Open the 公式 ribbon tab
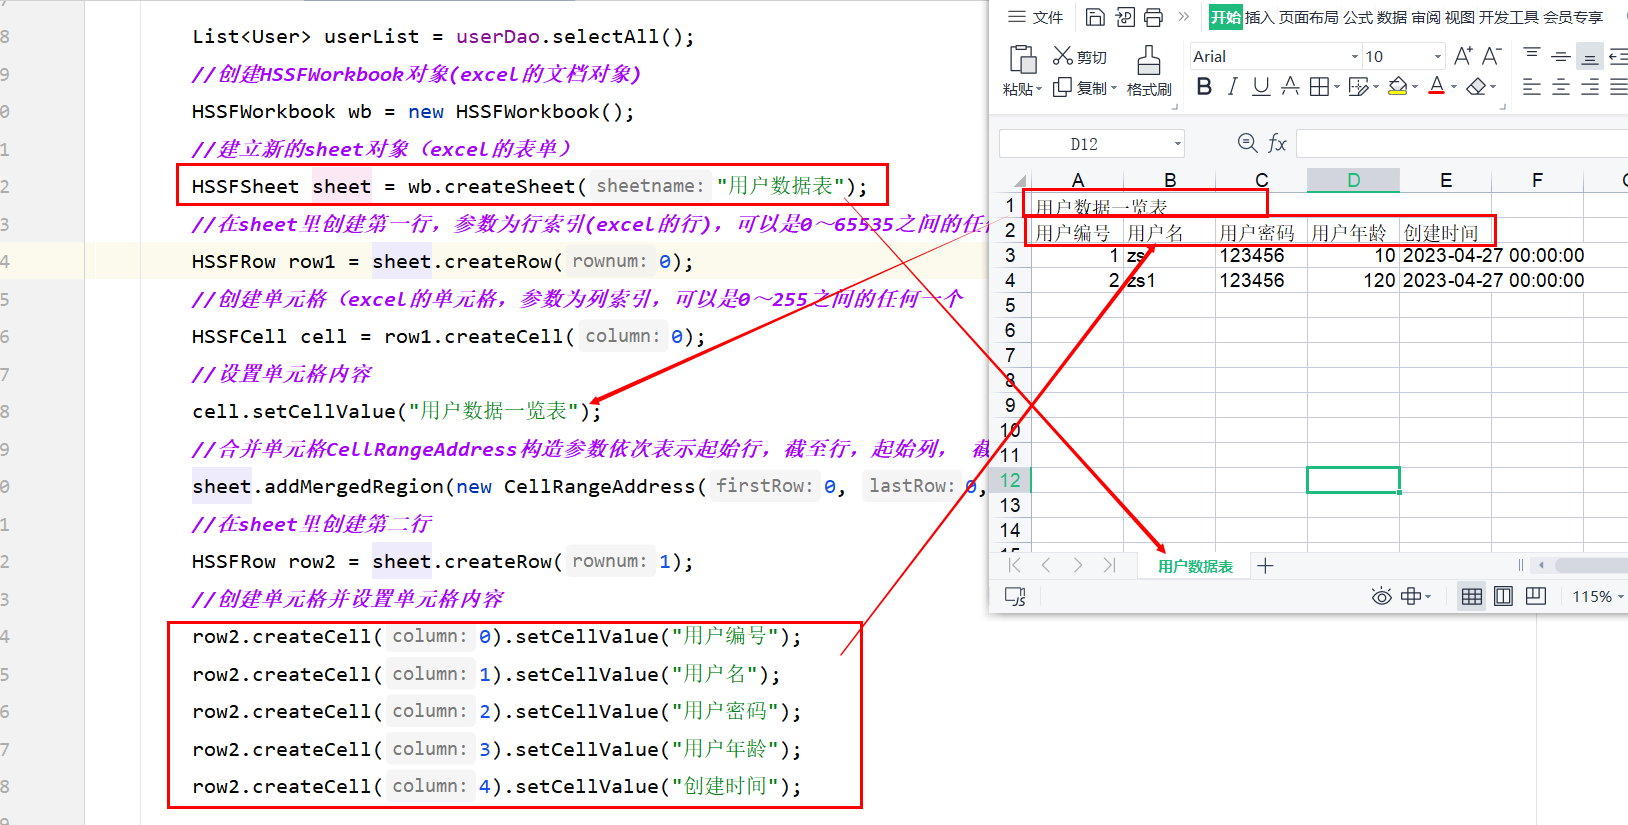1628x825 pixels. [1357, 17]
